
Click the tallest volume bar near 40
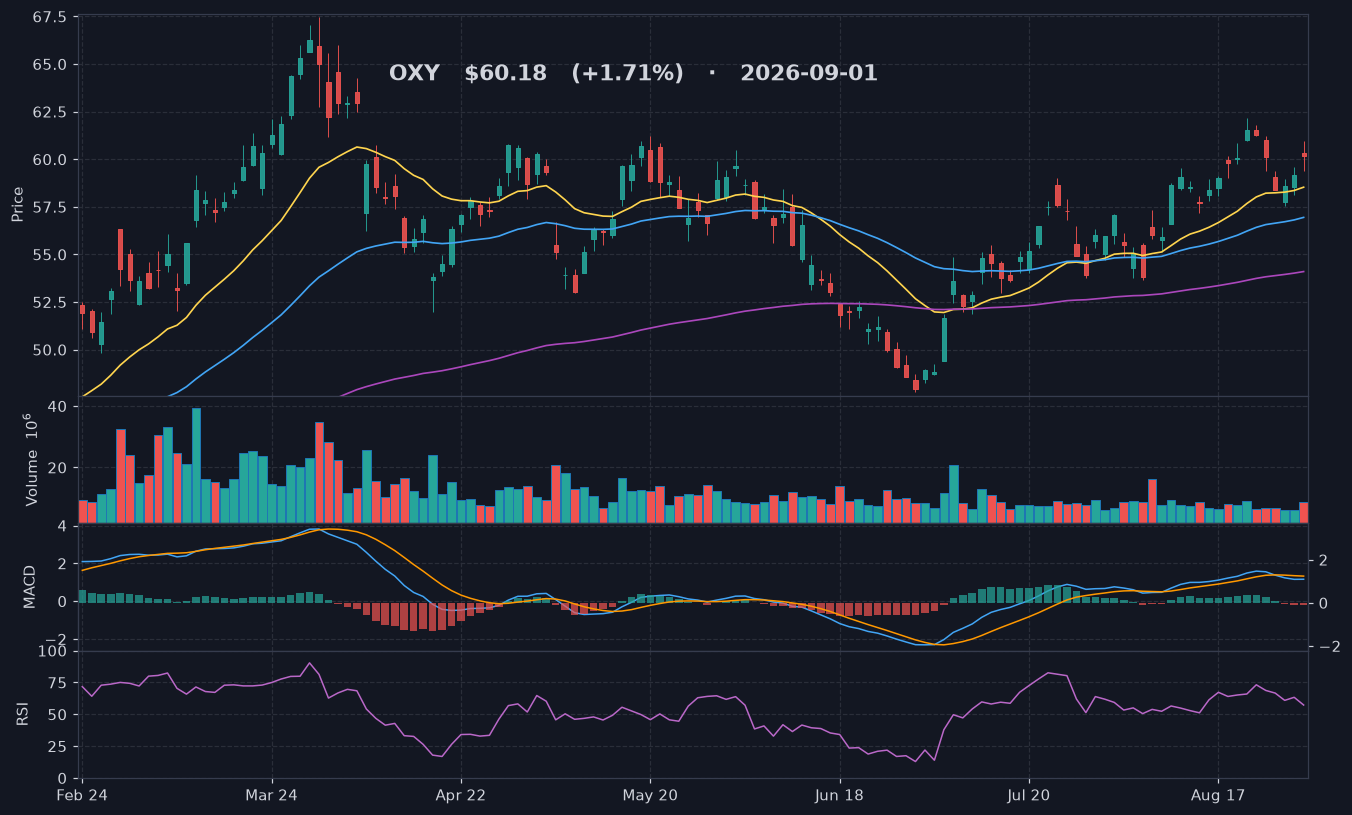coord(196,465)
